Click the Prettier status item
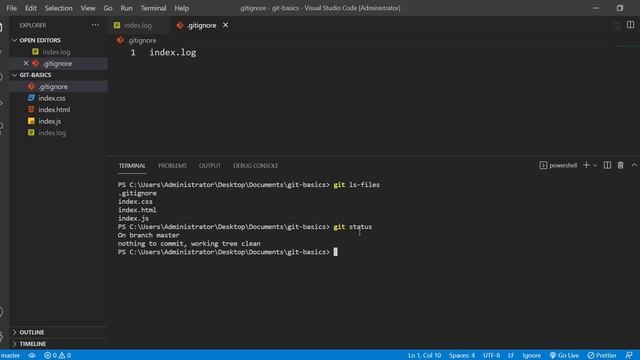Image resolution: width=640 pixels, height=360 pixels. [602, 356]
